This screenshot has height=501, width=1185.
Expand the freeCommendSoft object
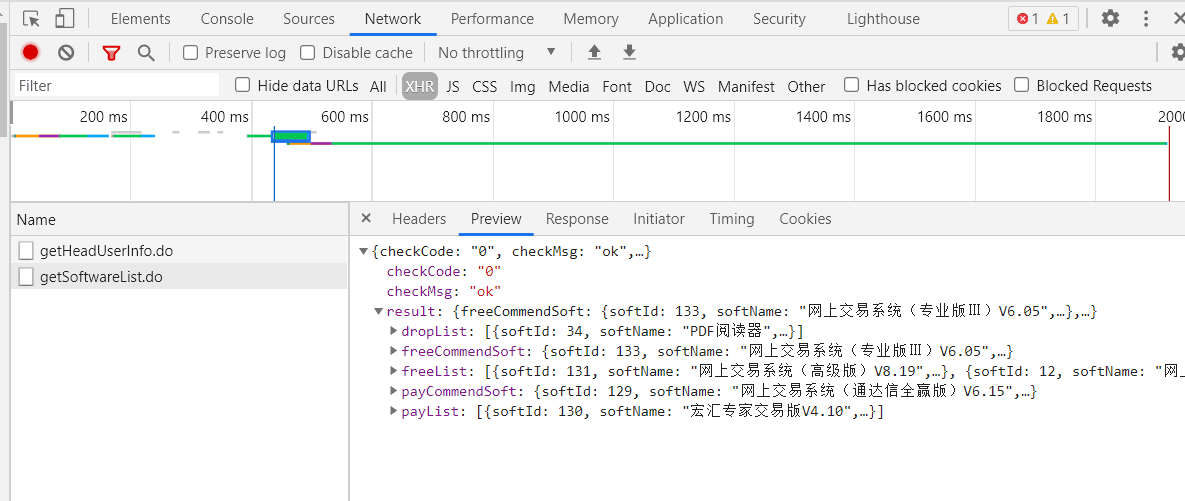tap(394, 351)
